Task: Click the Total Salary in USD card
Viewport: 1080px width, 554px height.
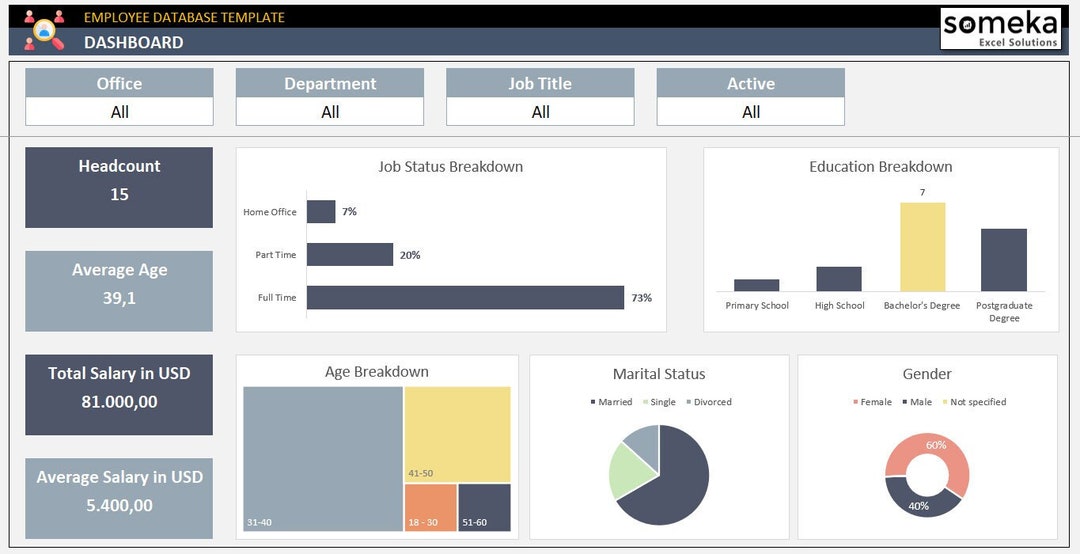Action: pos(119,395)
